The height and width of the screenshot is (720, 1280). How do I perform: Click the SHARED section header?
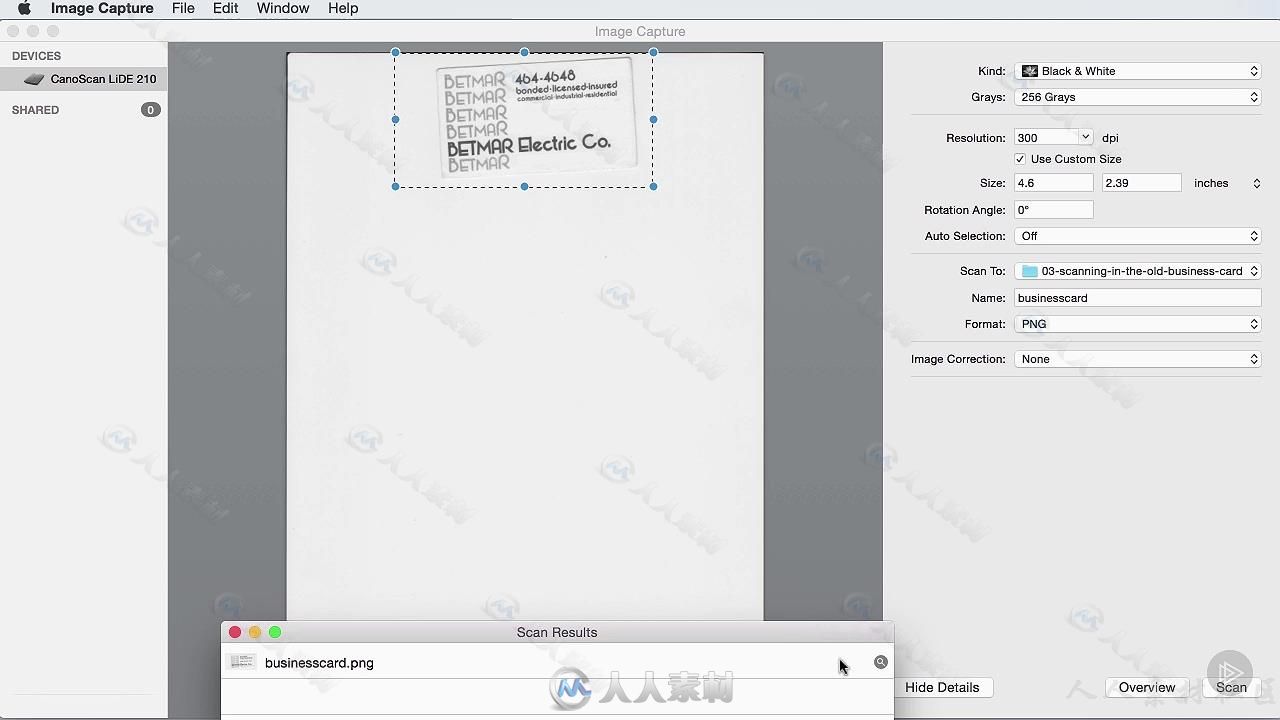(35, 110)
